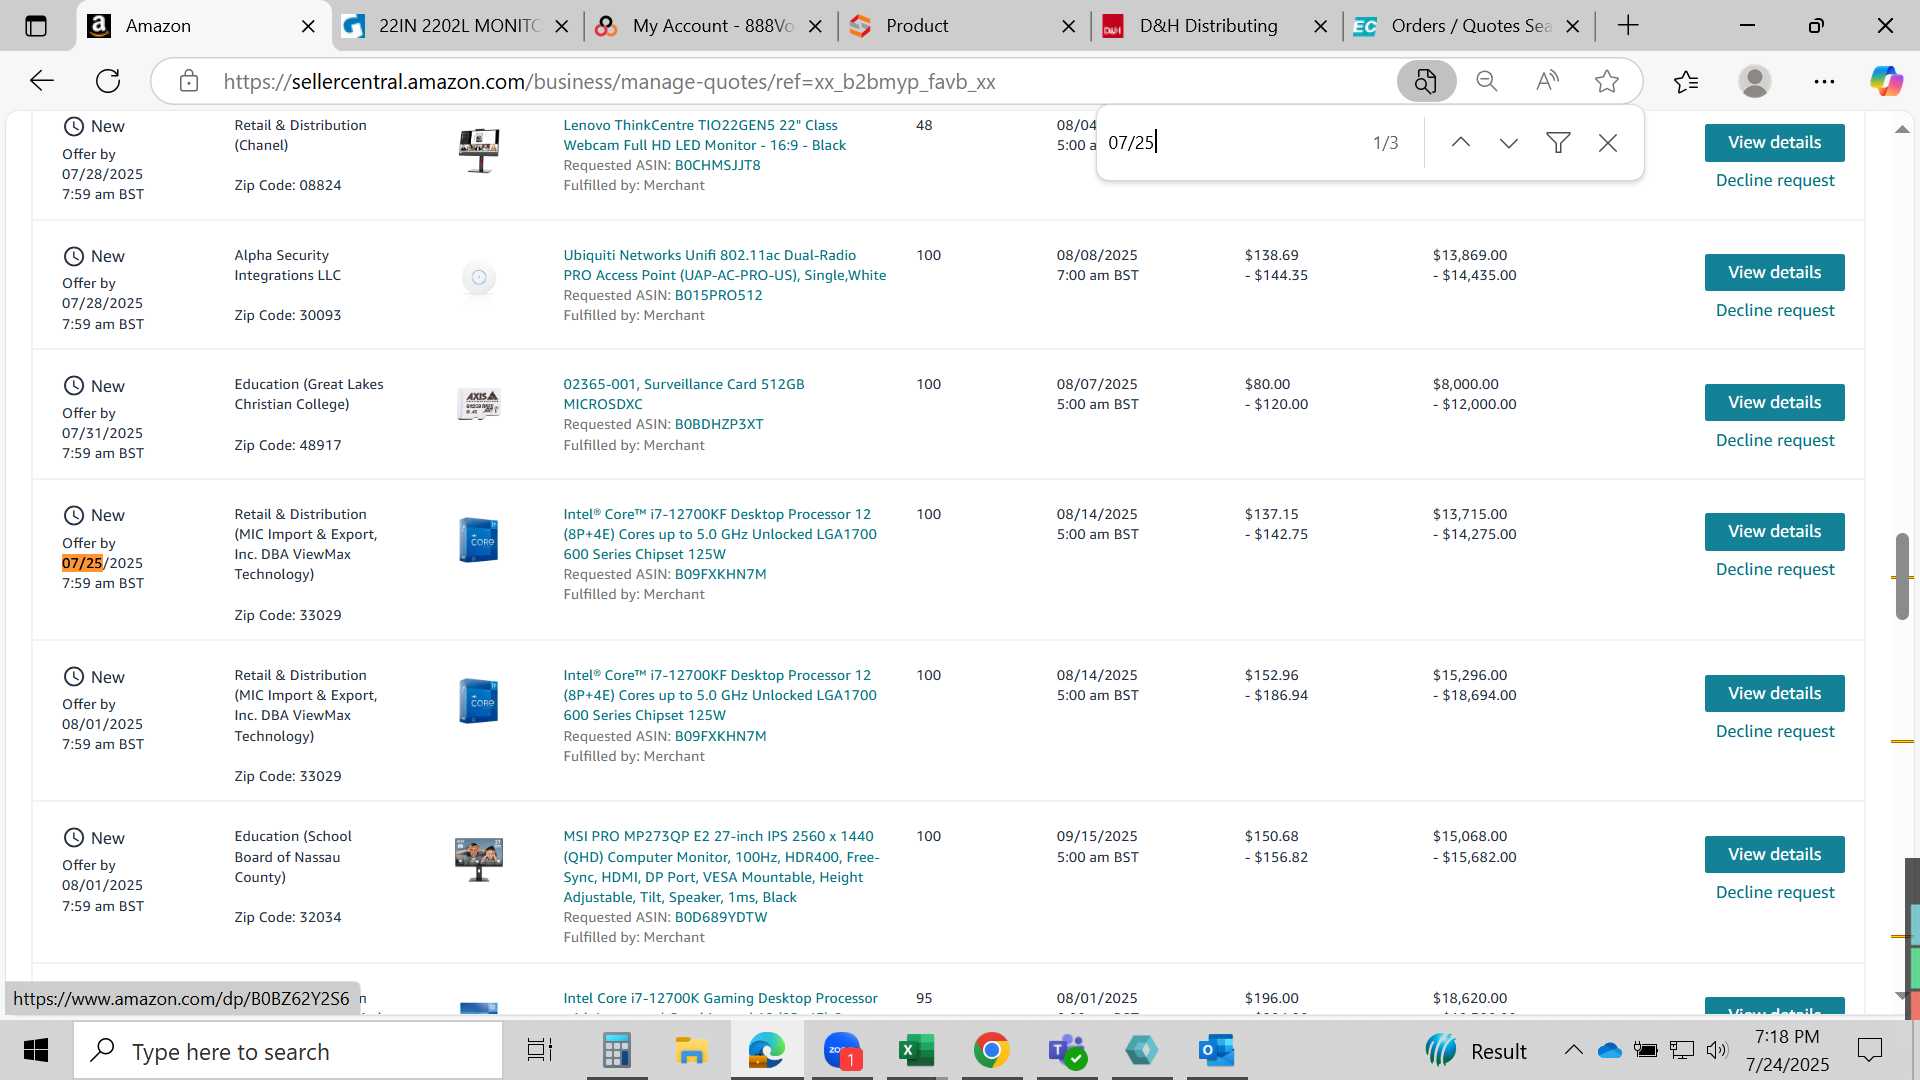Screen dimensions: 1920x1080
Task: Click the zoom out magnifier icon
Action: pyautogui.click(x=1487, y=81)
